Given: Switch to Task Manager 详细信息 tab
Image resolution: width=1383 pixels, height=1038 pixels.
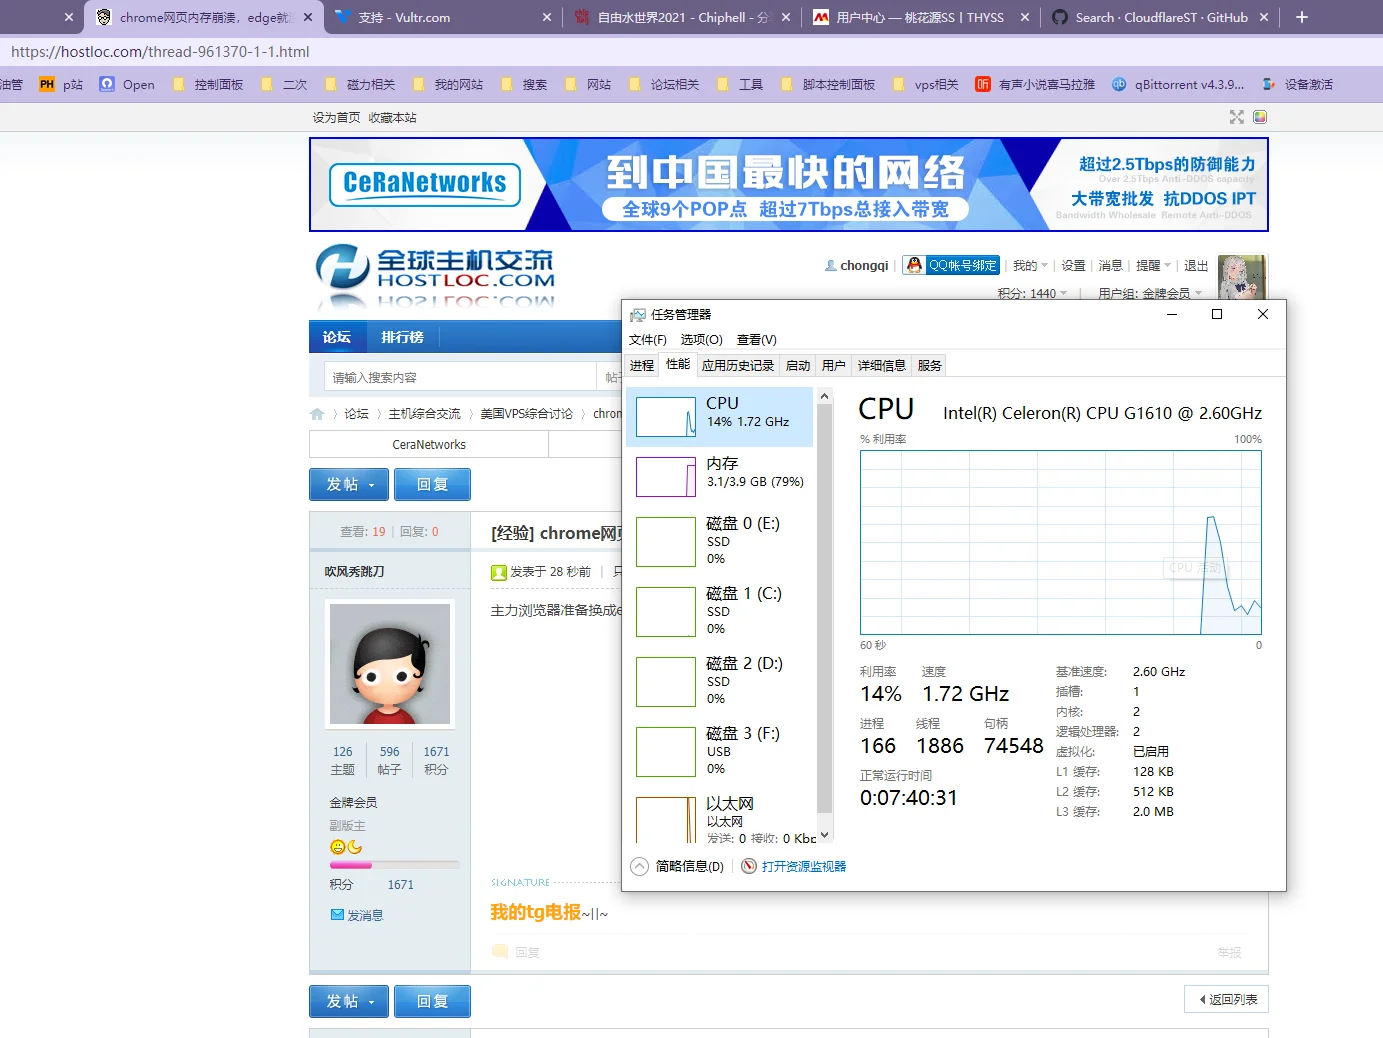Looking at the screenshot, I should click(882, 366).
